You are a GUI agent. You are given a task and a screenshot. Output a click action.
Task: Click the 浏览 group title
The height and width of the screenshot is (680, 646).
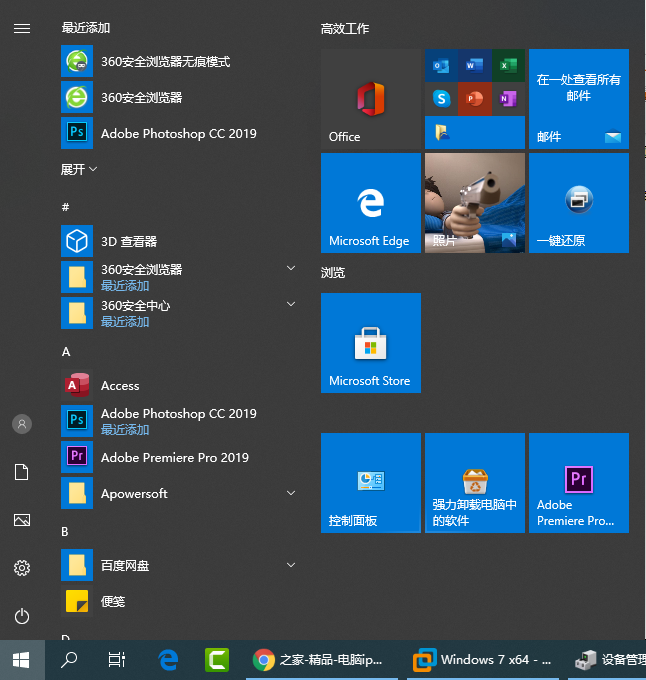(333, 272)
